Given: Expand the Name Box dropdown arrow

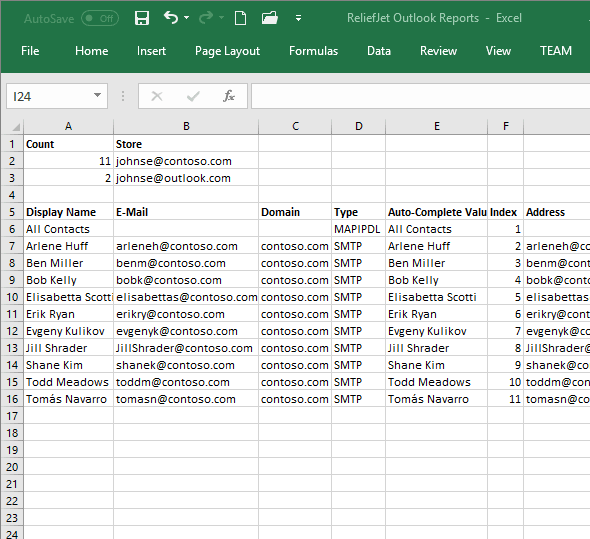Looking at the screenshot, I should [x=97, y=96].
